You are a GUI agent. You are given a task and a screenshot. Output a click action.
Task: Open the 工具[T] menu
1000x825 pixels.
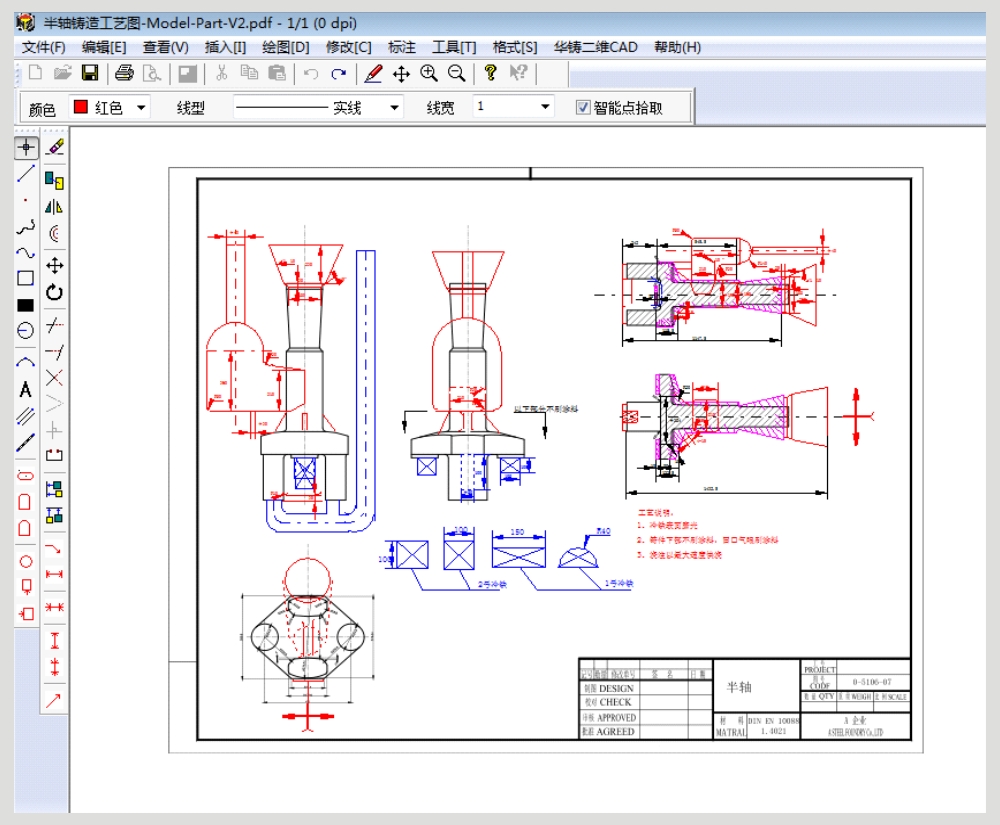point(454,47)
